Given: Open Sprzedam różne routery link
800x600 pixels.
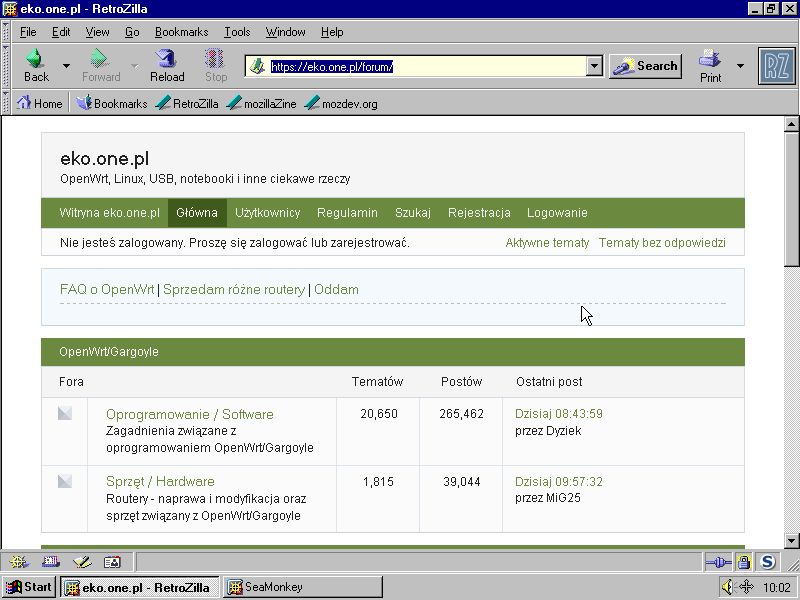Looking at the screenshot, I should coord(234,290).
